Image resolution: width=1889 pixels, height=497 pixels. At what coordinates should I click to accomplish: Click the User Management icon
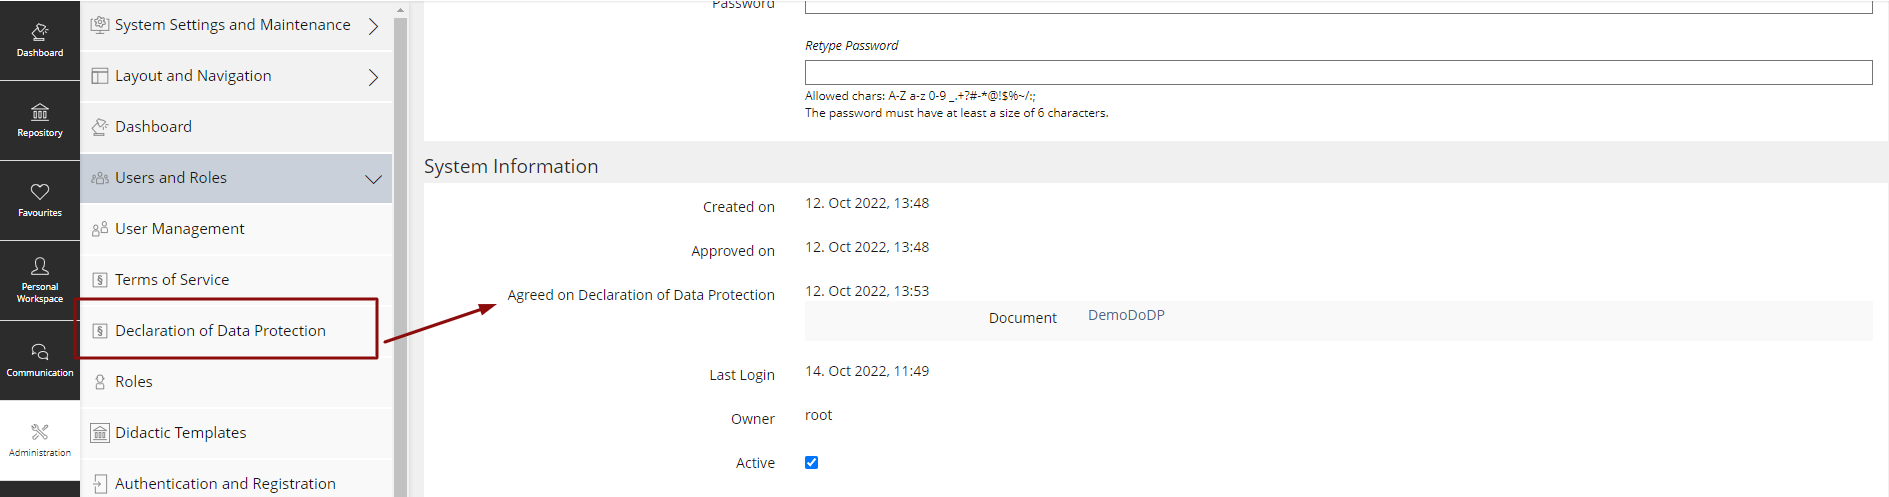click(100, 229)
